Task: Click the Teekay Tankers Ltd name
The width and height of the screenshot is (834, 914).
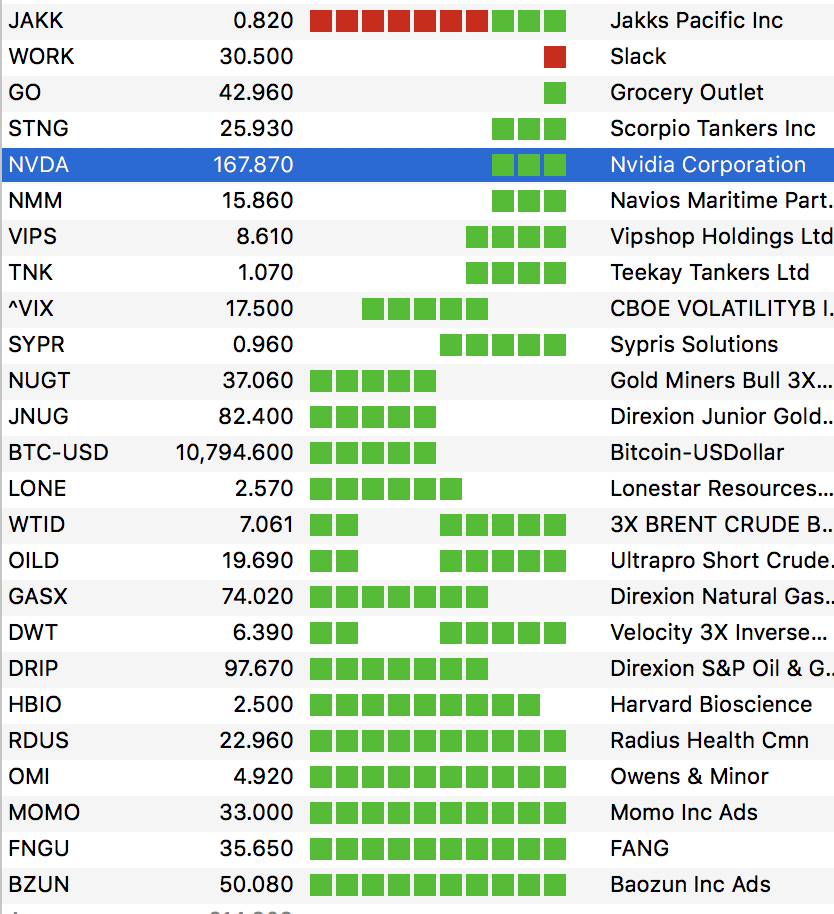Action: pos(710,273)
